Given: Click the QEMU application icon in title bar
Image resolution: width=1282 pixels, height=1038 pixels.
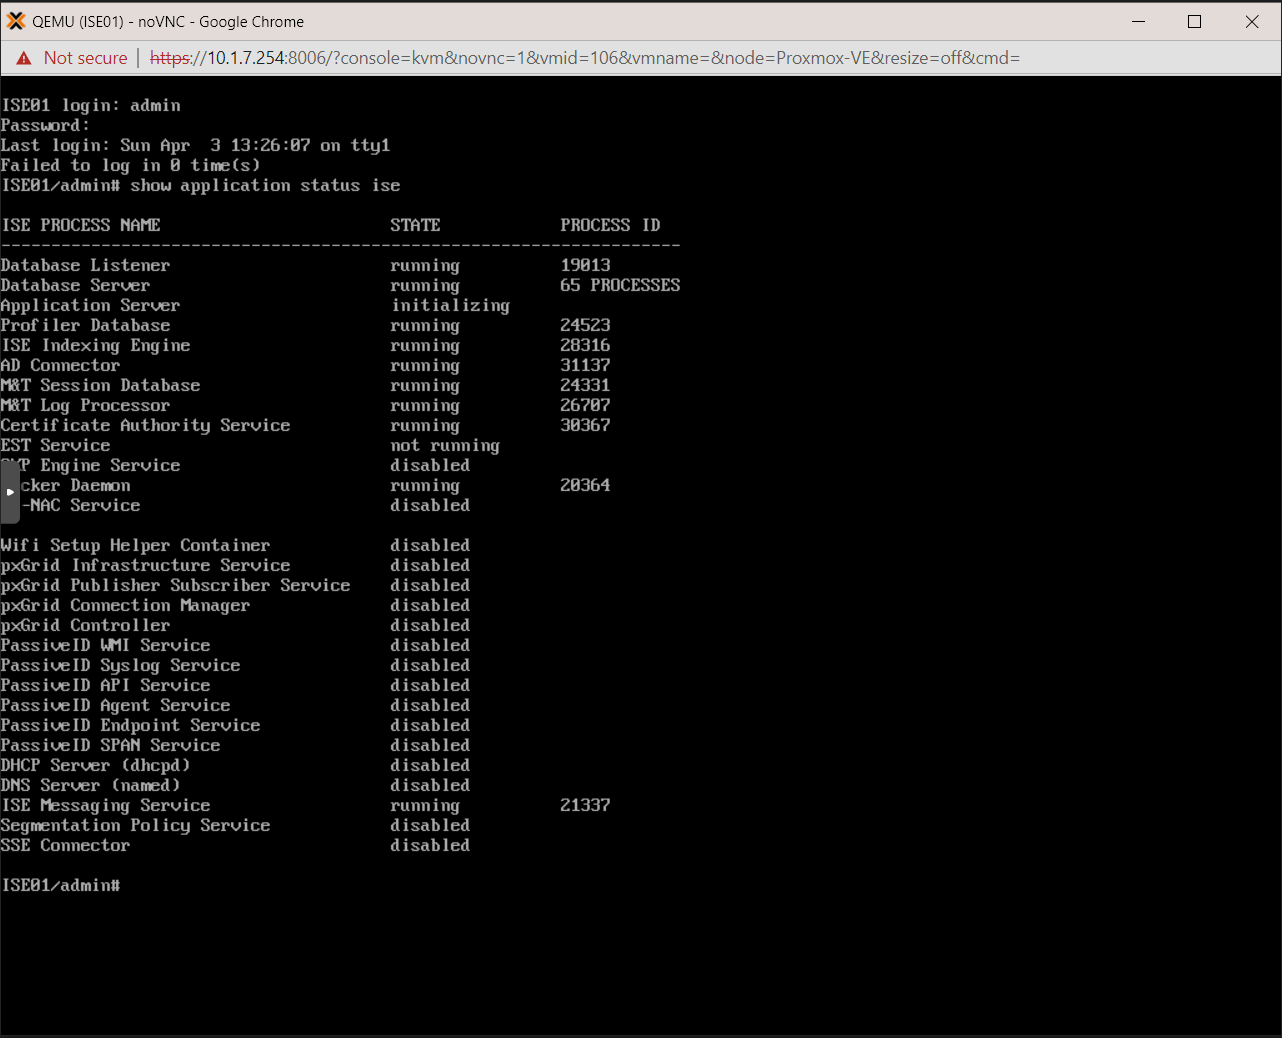Looking at the screenshot, I should (x=15, y=20).
